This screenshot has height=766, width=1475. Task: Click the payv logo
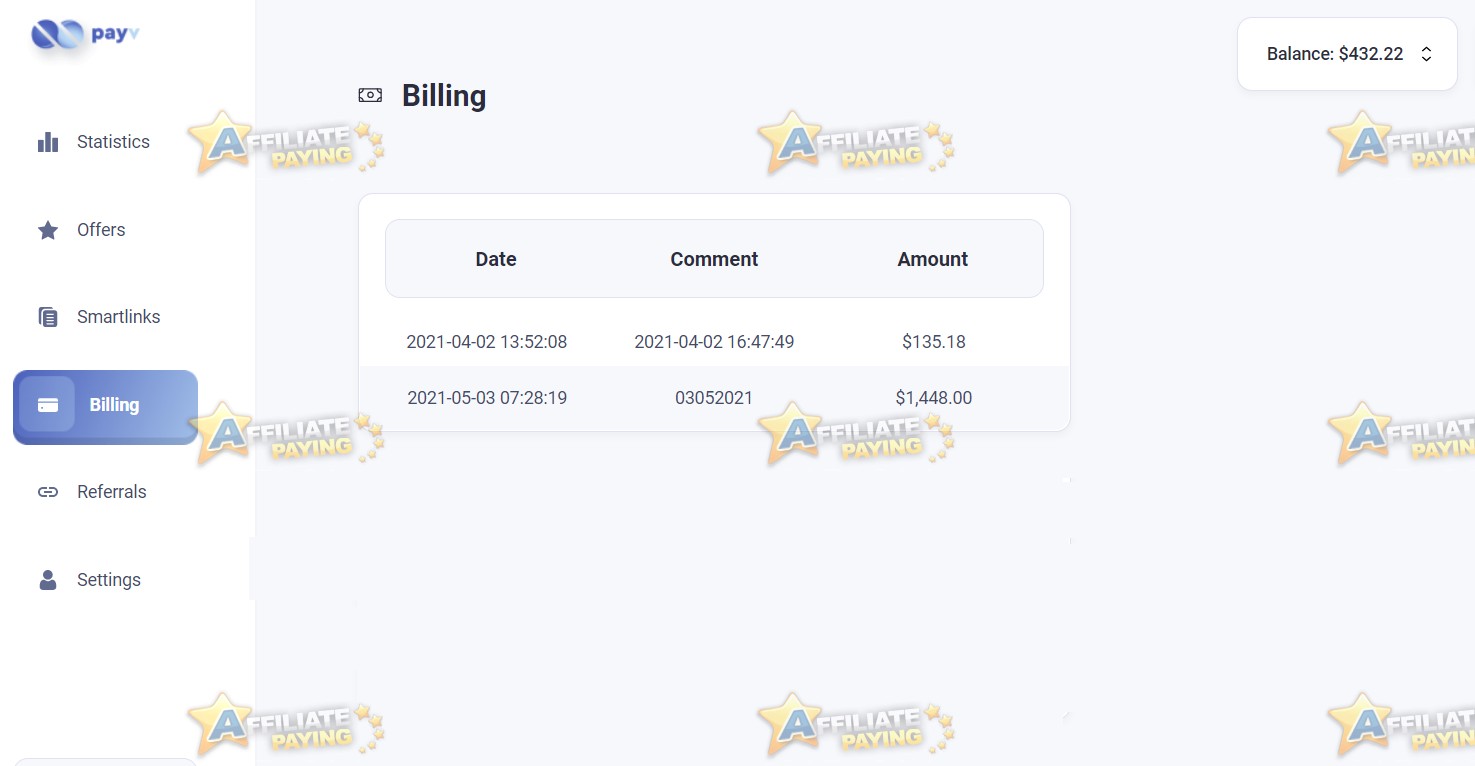coord(85,35)
